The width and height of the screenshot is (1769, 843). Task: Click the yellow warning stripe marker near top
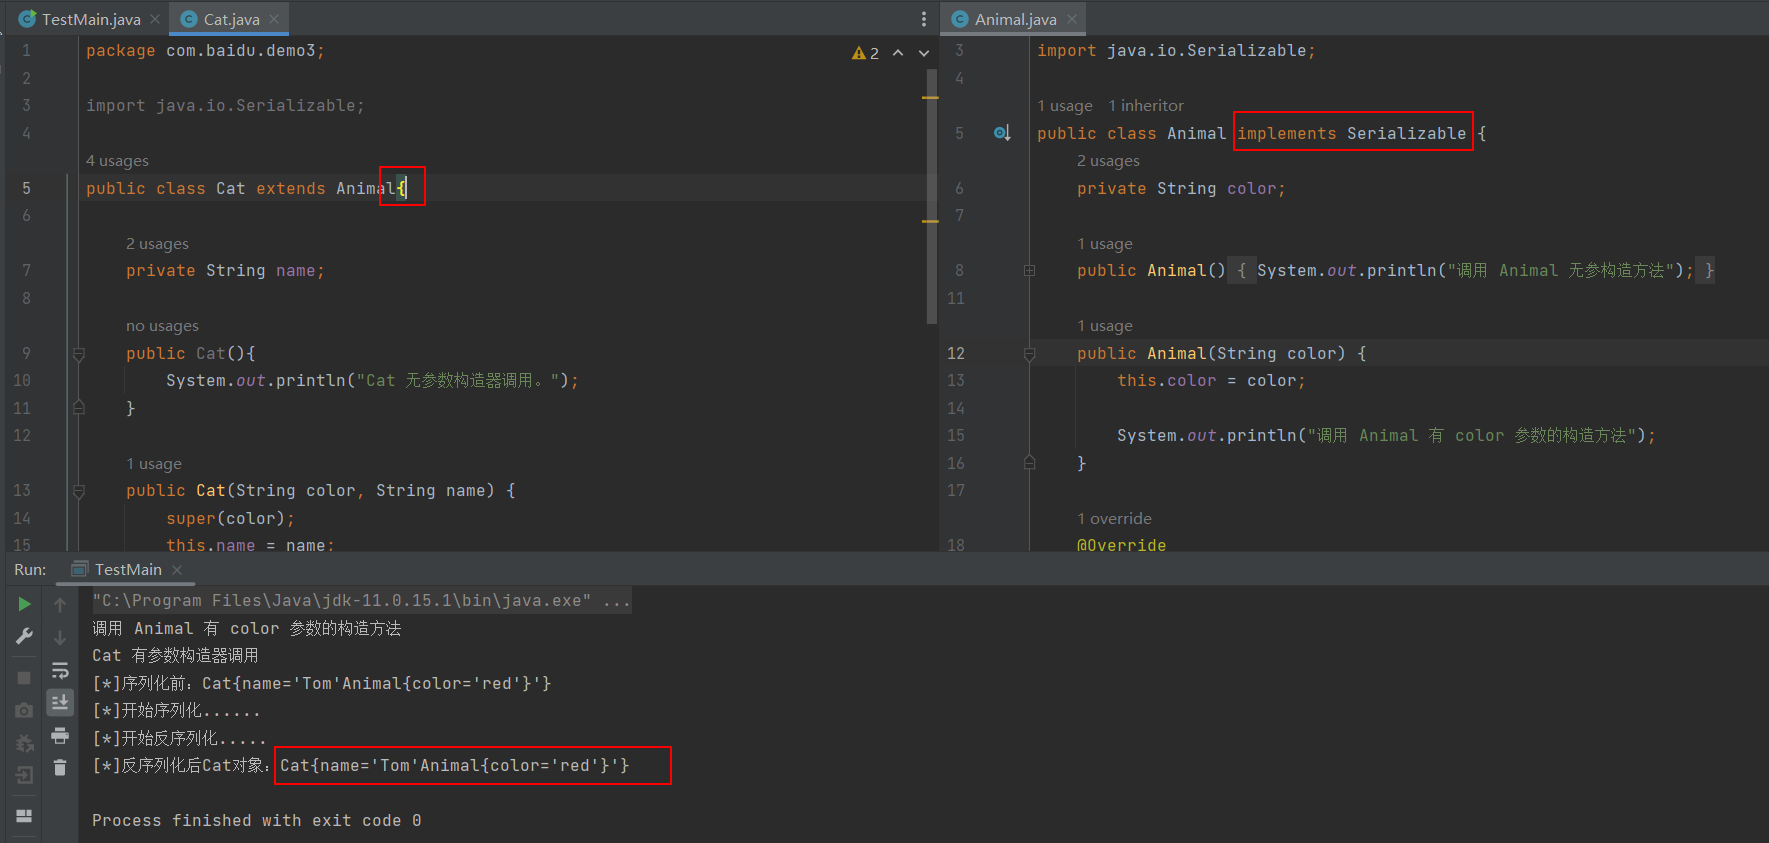coord(930,98)
